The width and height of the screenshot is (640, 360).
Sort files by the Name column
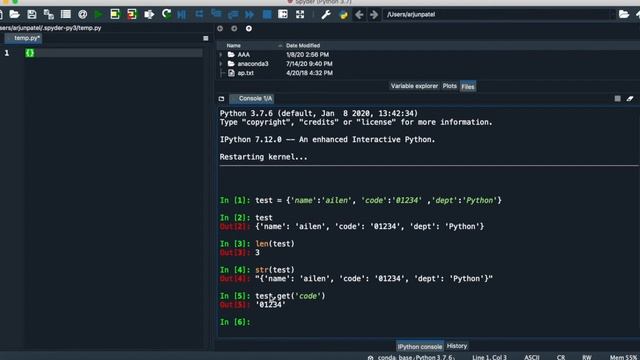(x=233, y=46)
